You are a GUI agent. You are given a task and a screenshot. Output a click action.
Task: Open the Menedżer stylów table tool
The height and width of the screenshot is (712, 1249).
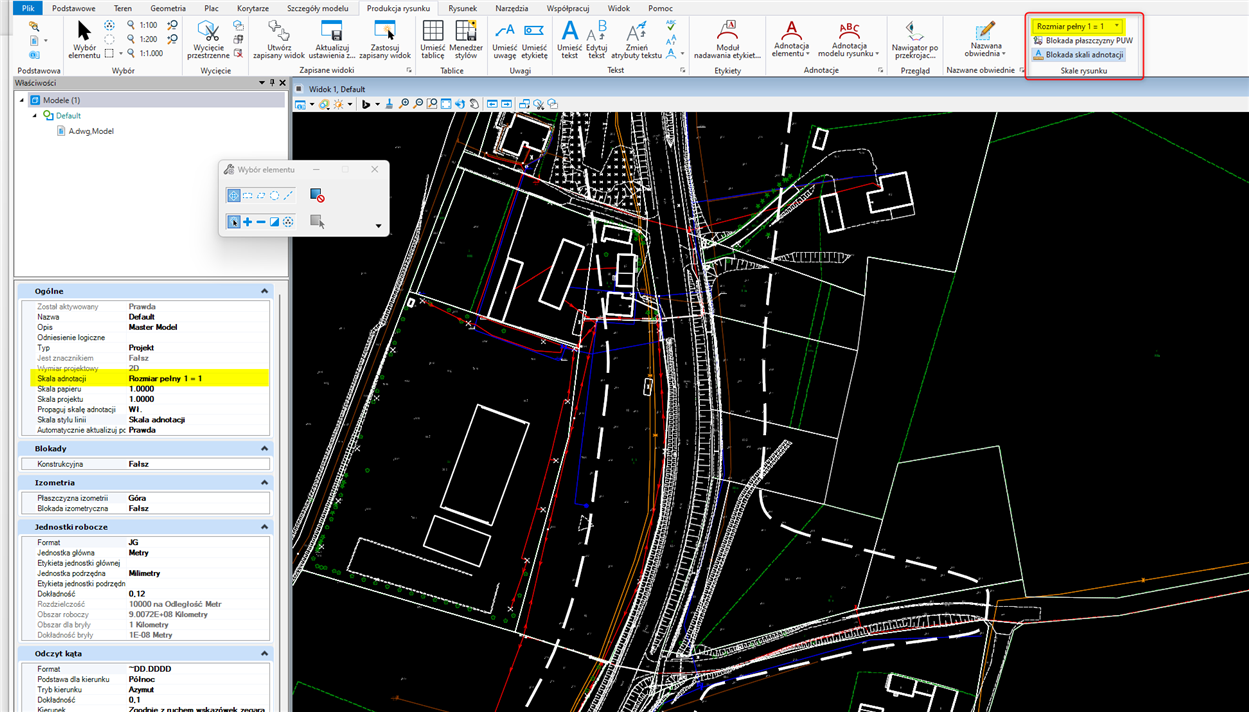pyautogui.click(x=465, y=31)
